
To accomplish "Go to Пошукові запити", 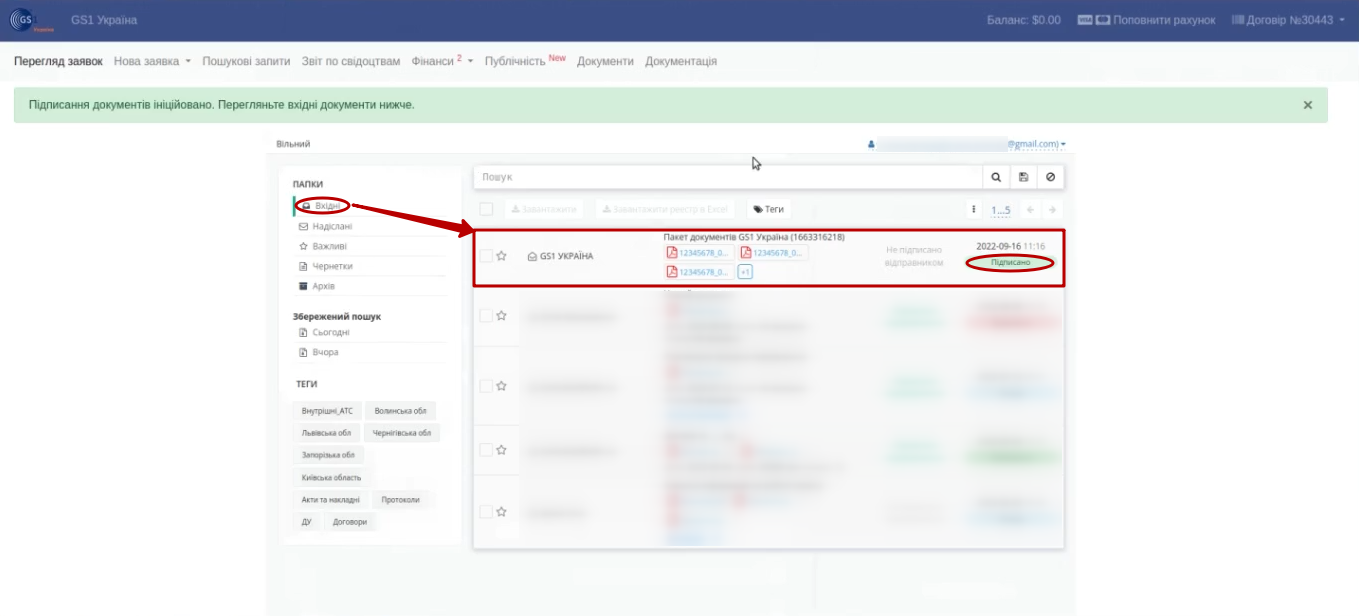I will pyautogui.click(x=247, y=61).
